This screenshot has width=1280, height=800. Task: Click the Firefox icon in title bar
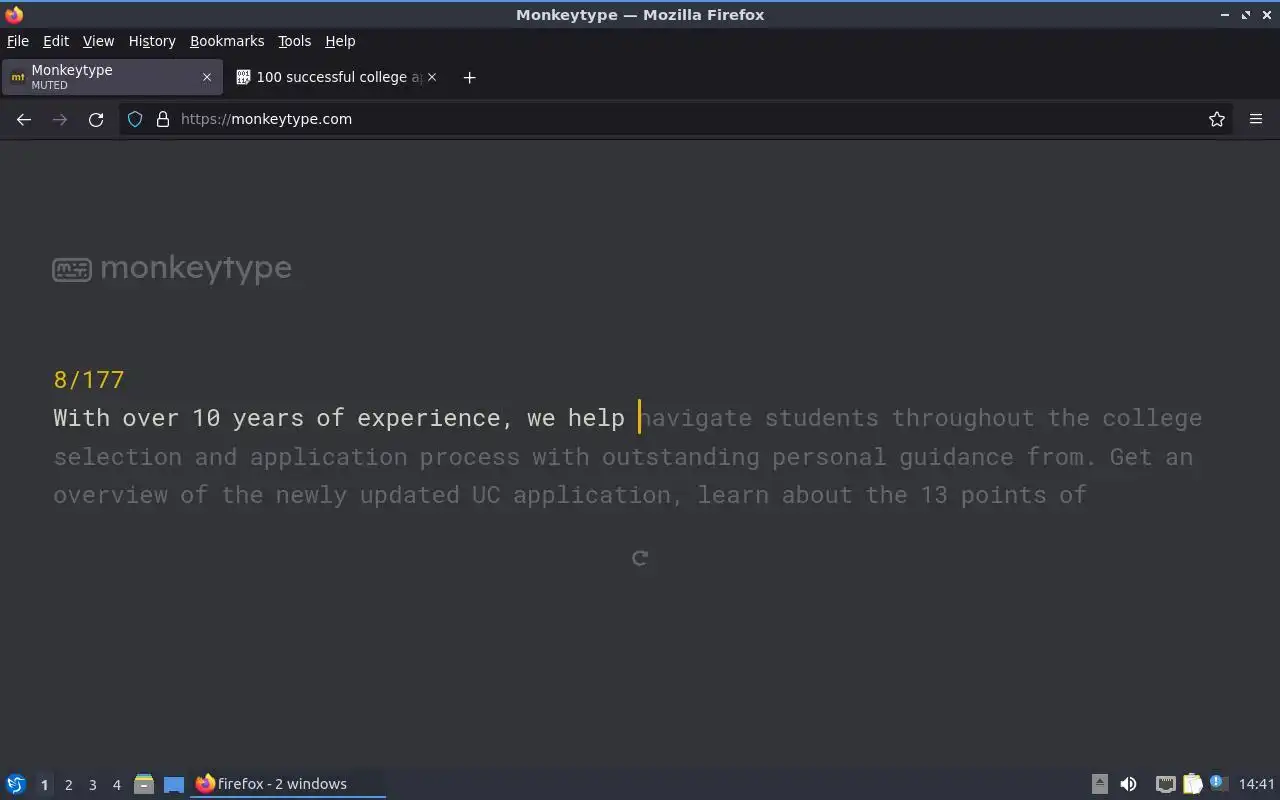click(x=14, y=15)
